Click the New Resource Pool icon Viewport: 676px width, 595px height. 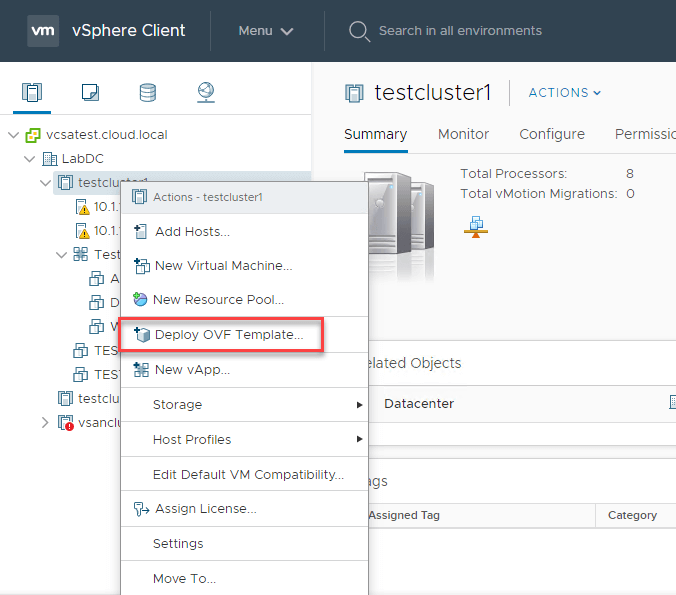[140, 299]
